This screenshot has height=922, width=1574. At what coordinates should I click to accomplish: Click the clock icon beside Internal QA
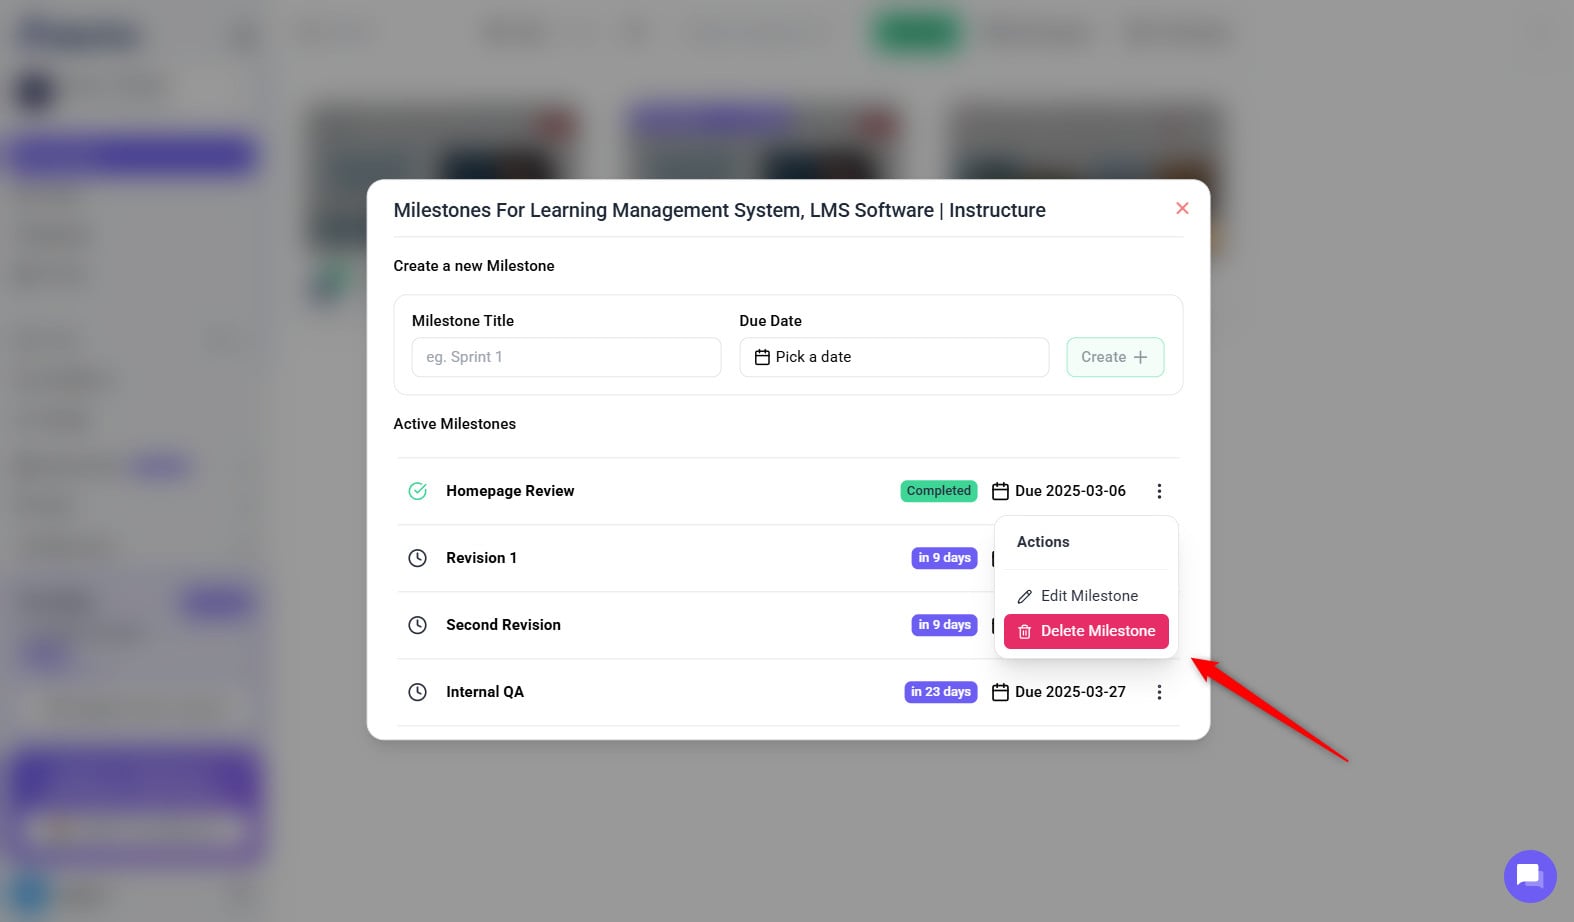point(418,692)
